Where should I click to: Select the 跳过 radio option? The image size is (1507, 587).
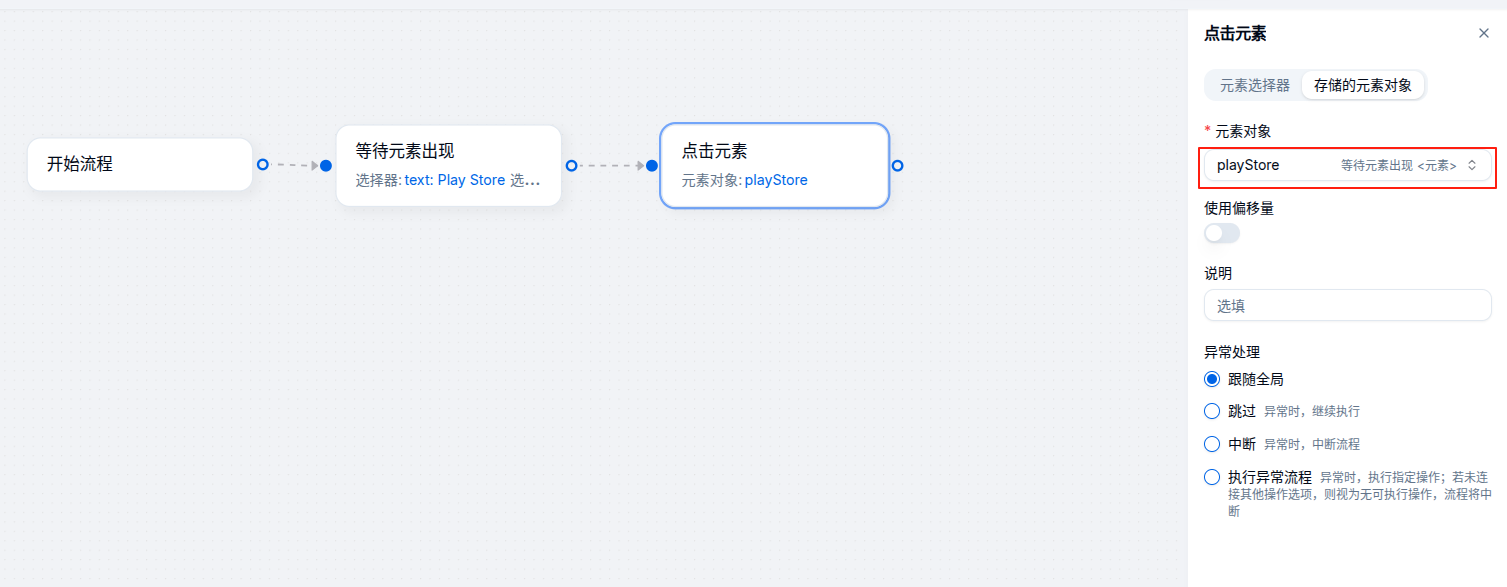(x=1212, y=411)
